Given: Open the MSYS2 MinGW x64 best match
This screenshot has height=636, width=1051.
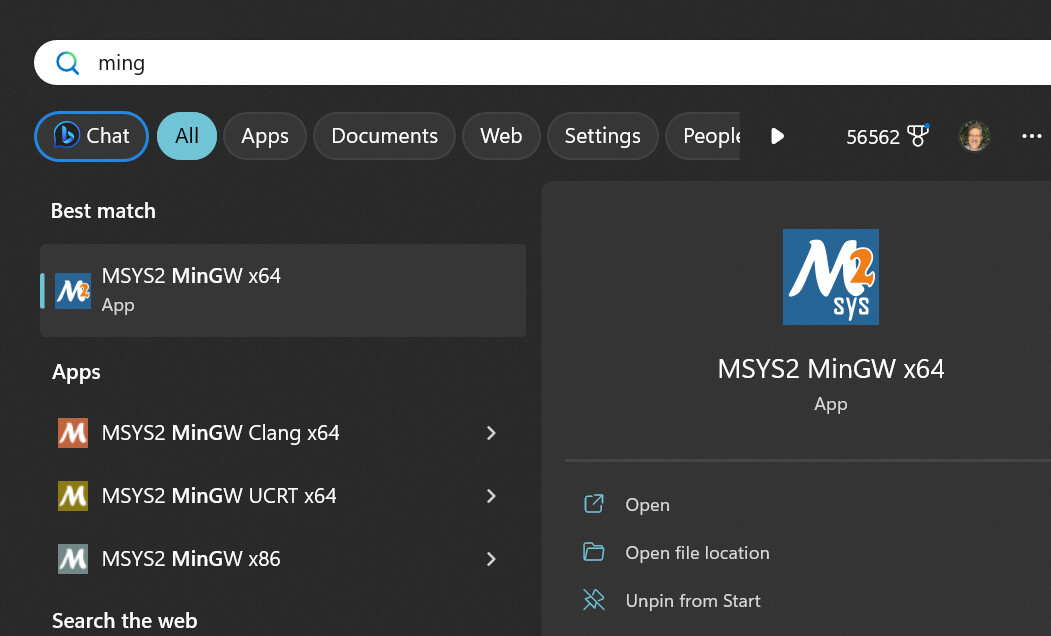Looking at the screenshot, I should 283,290.
